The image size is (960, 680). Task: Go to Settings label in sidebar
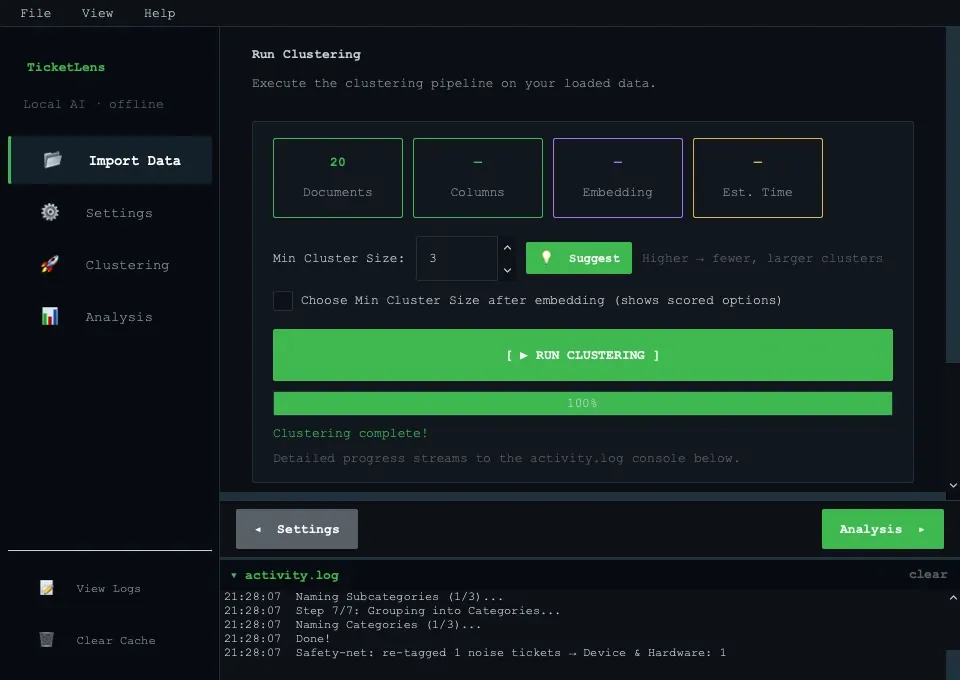(119, 213)
